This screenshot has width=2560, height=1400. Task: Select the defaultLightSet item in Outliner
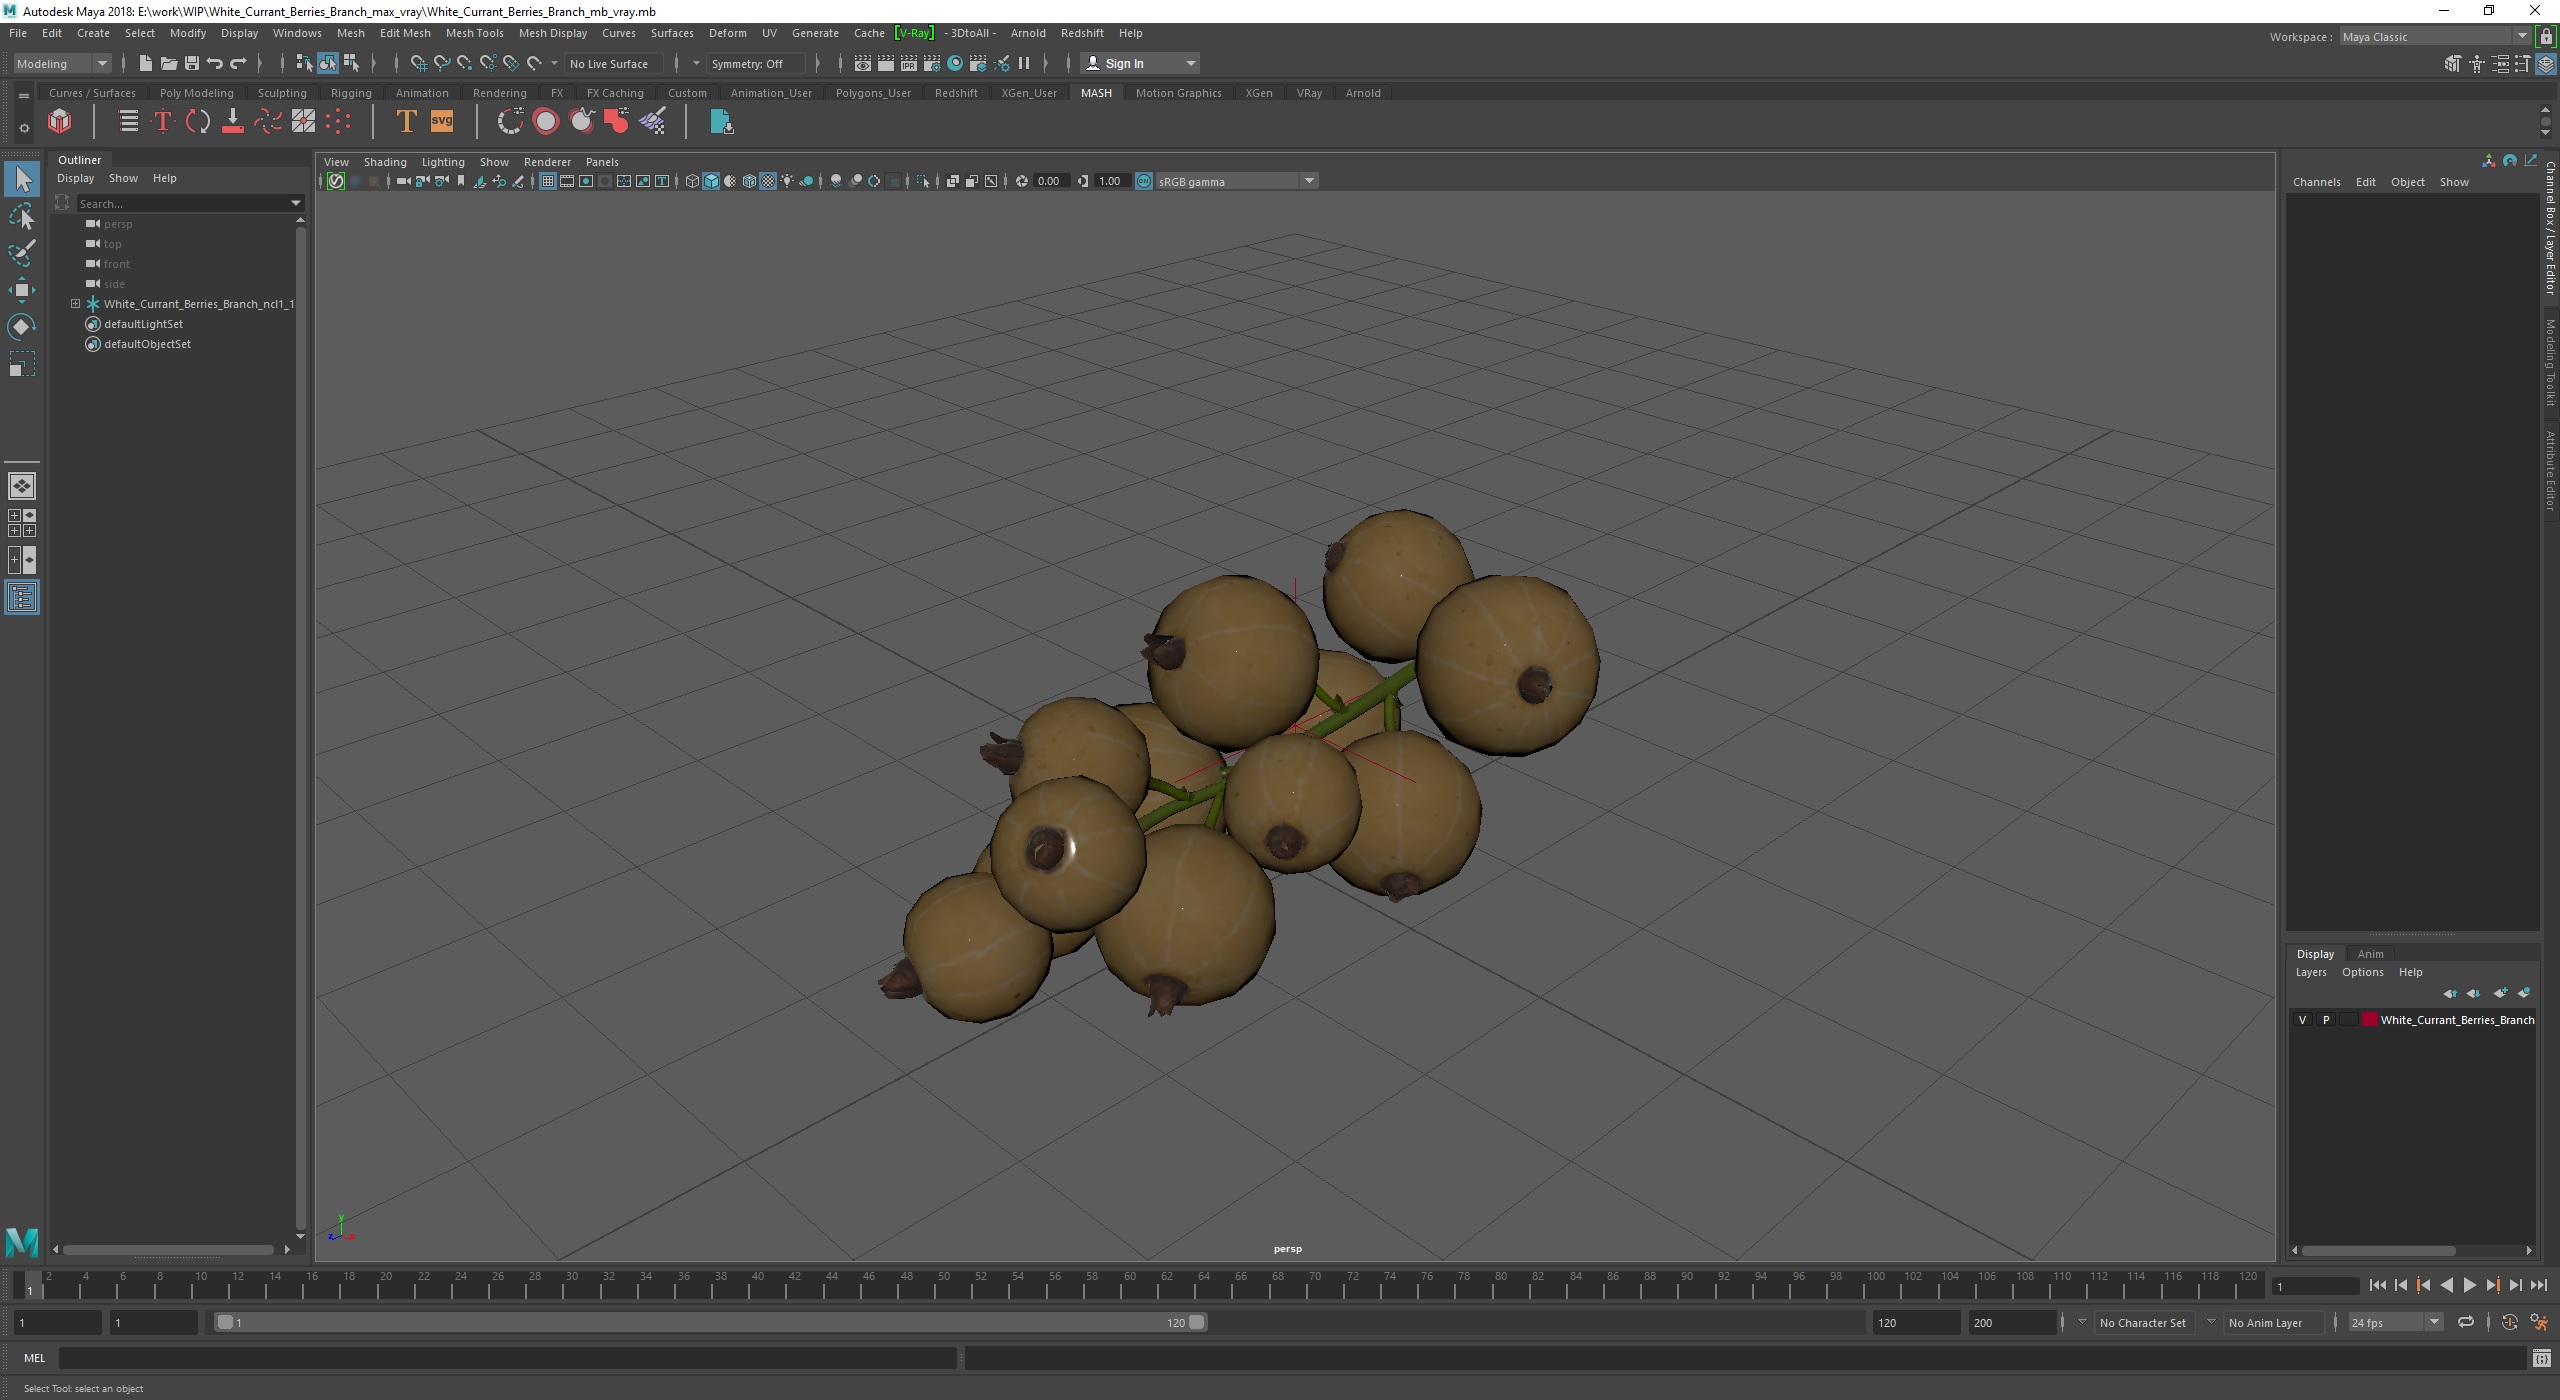[143, 324]
